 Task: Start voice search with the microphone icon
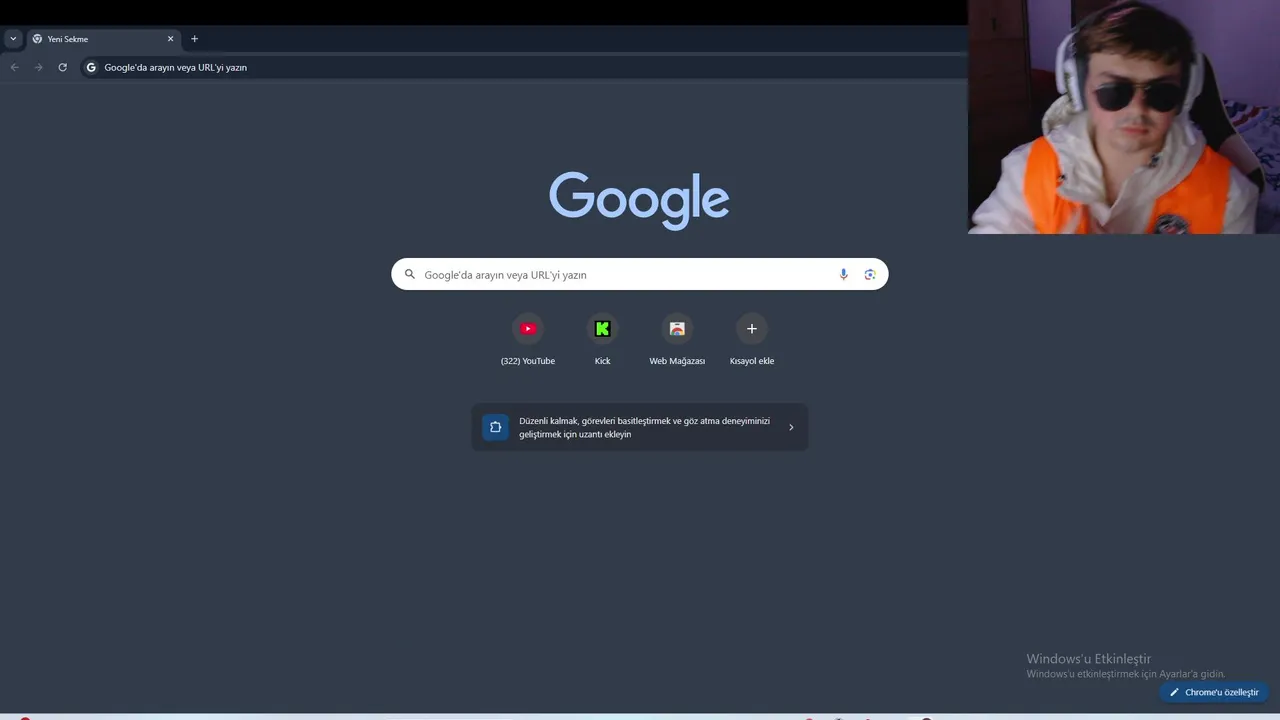tap(843, 274)
